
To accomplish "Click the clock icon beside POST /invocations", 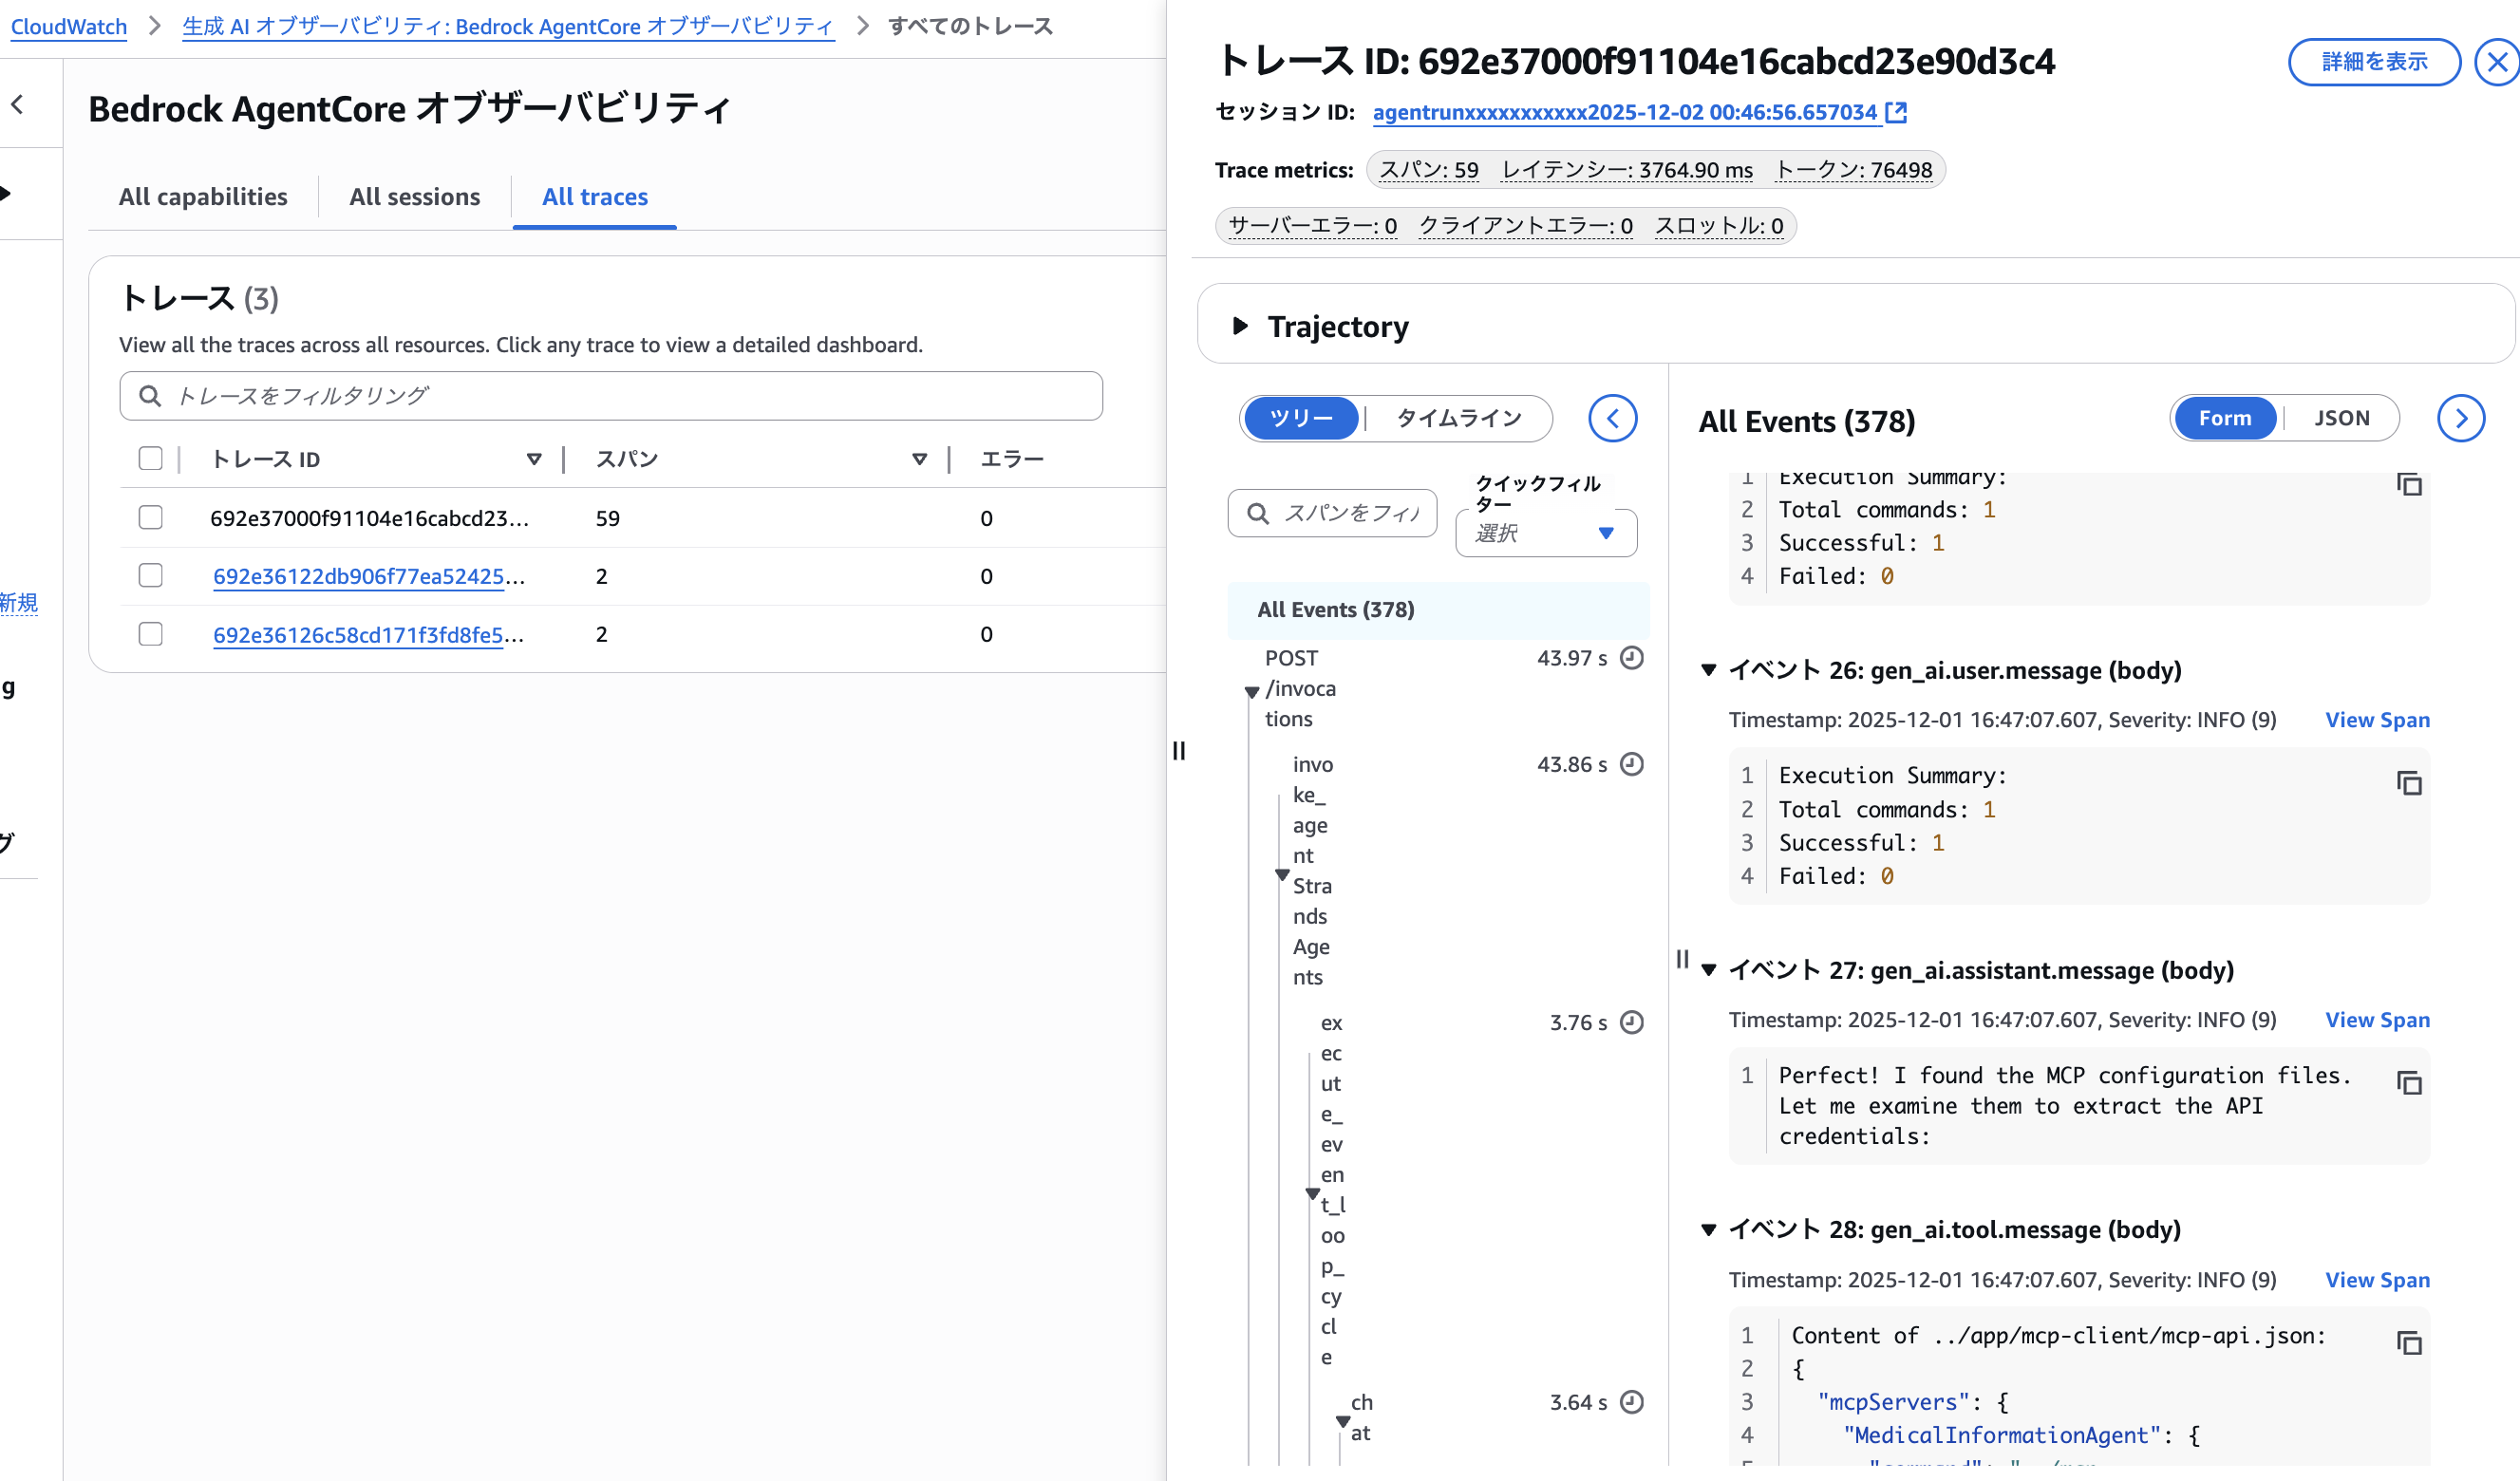I will click(x=1631, y=658).
